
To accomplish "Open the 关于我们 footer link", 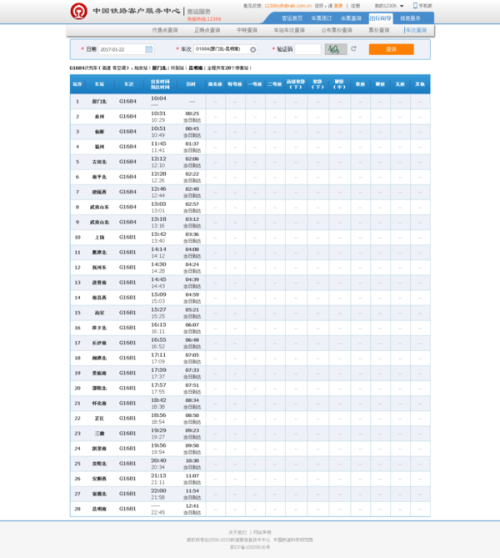I will pyautogui.click(x=237, y=532).
